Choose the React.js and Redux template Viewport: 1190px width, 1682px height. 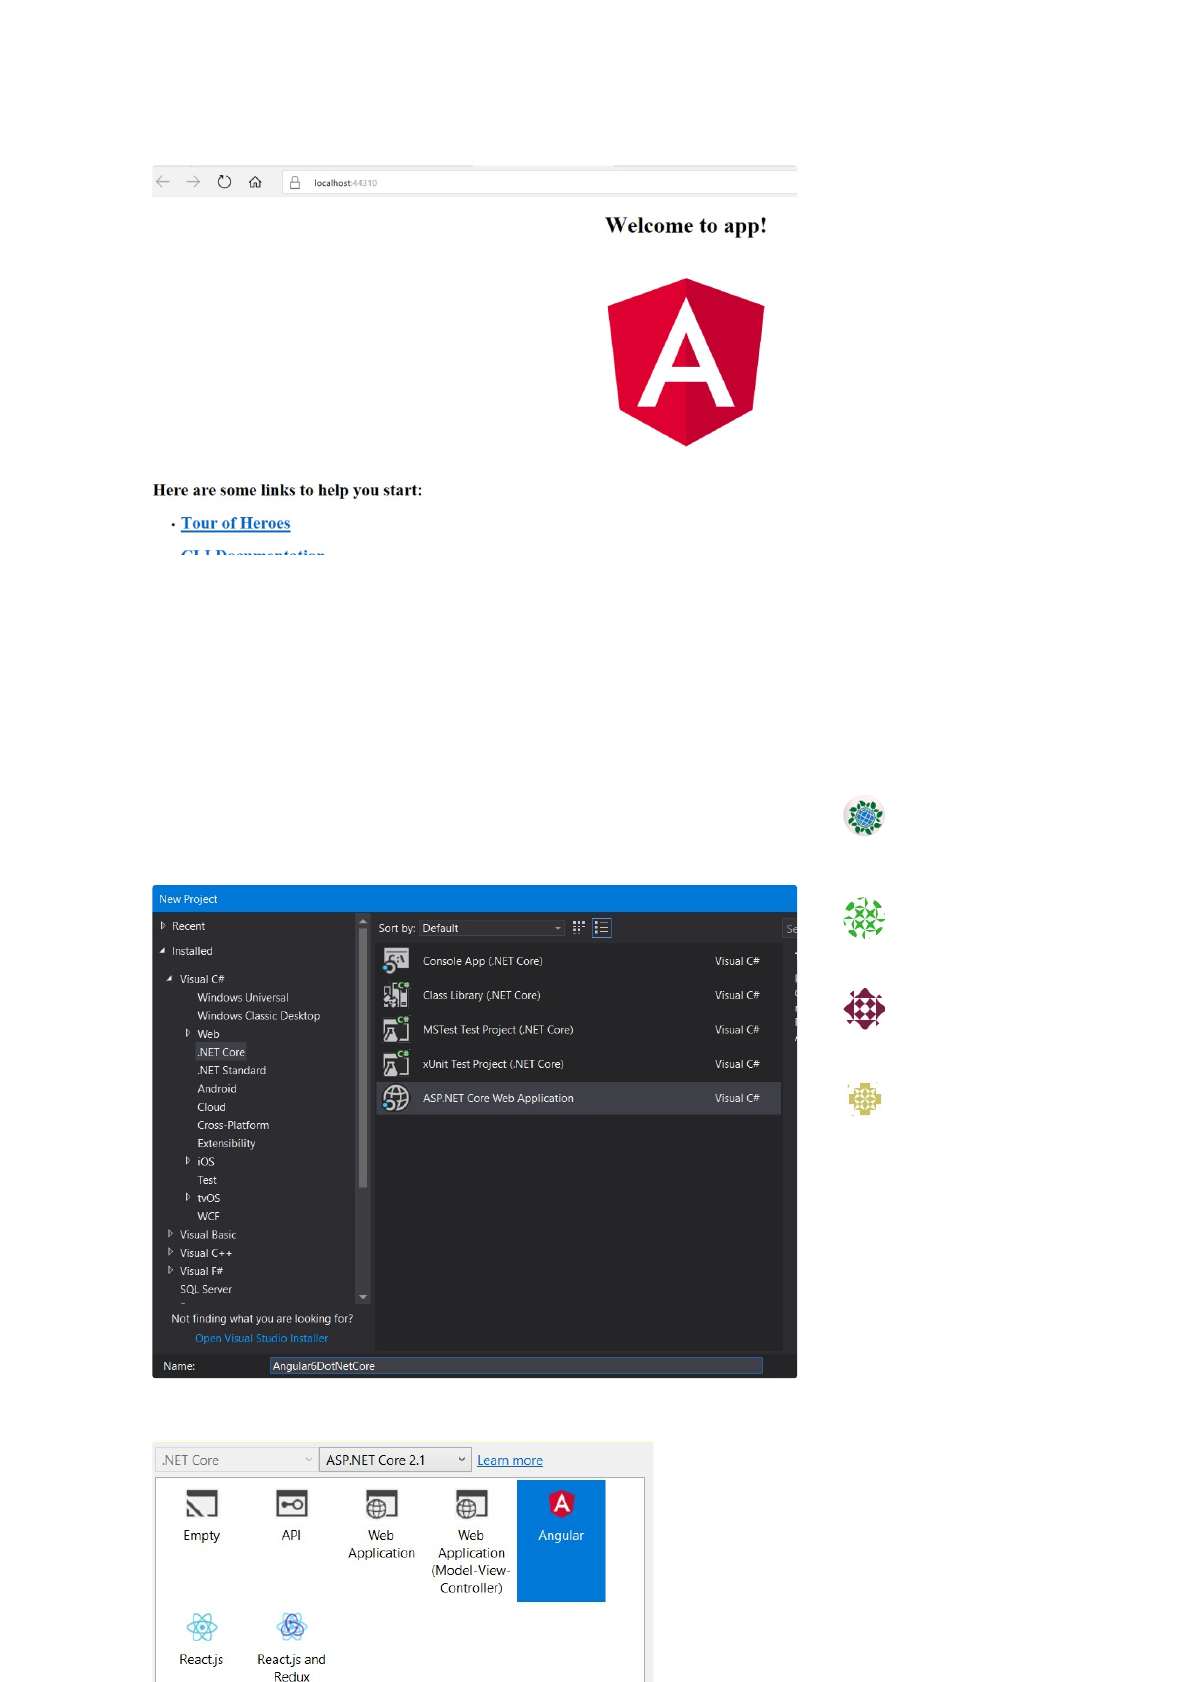coord(291,1646)
